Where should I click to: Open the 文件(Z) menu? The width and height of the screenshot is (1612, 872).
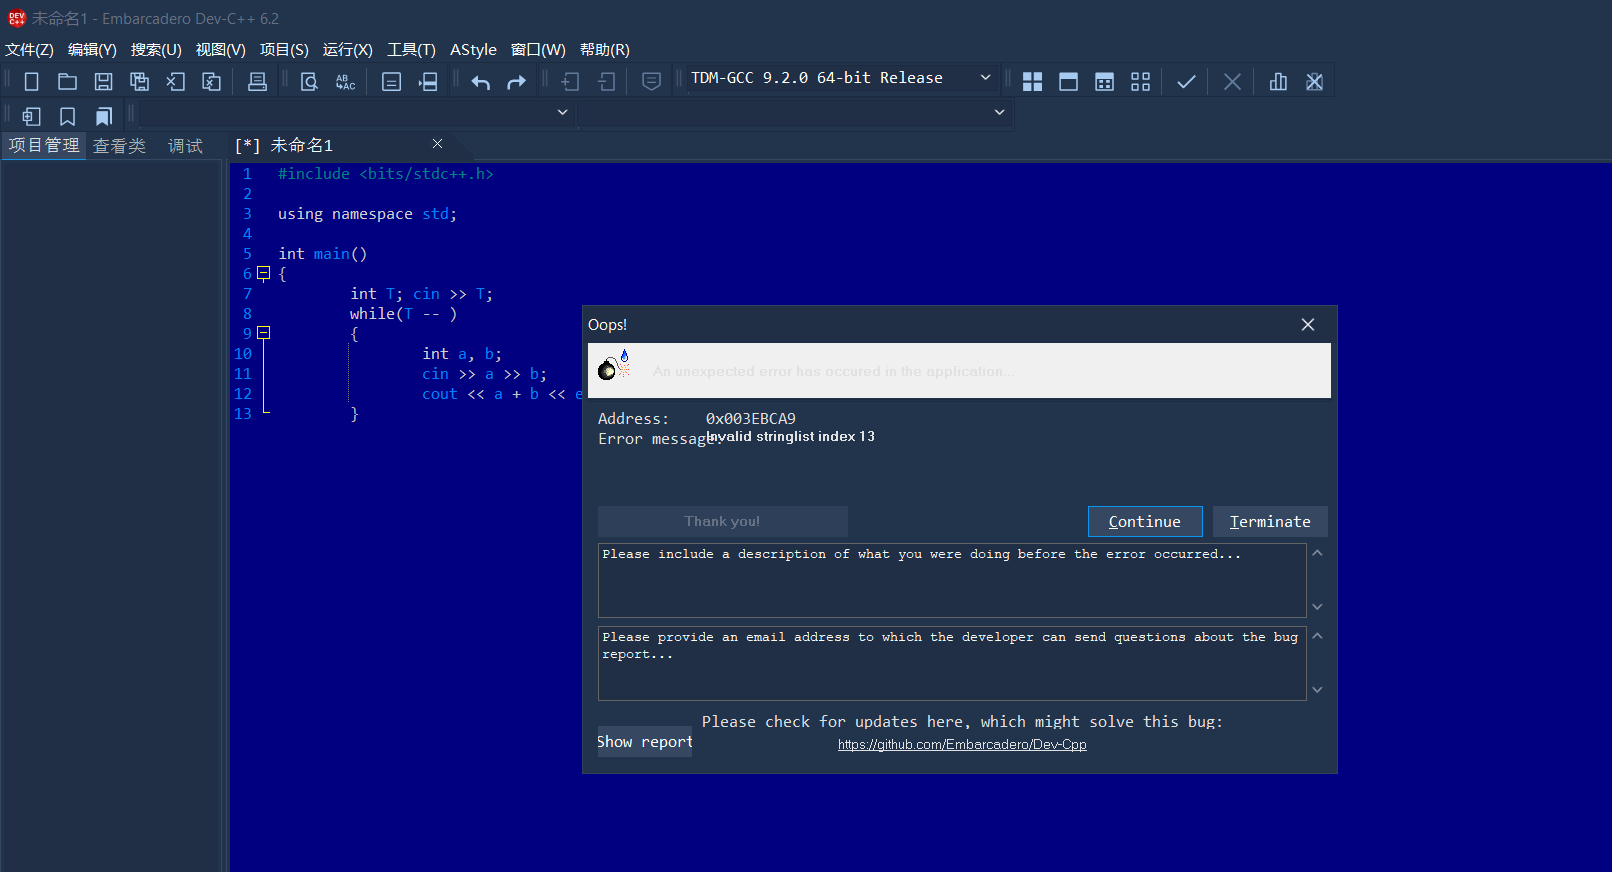30,50
